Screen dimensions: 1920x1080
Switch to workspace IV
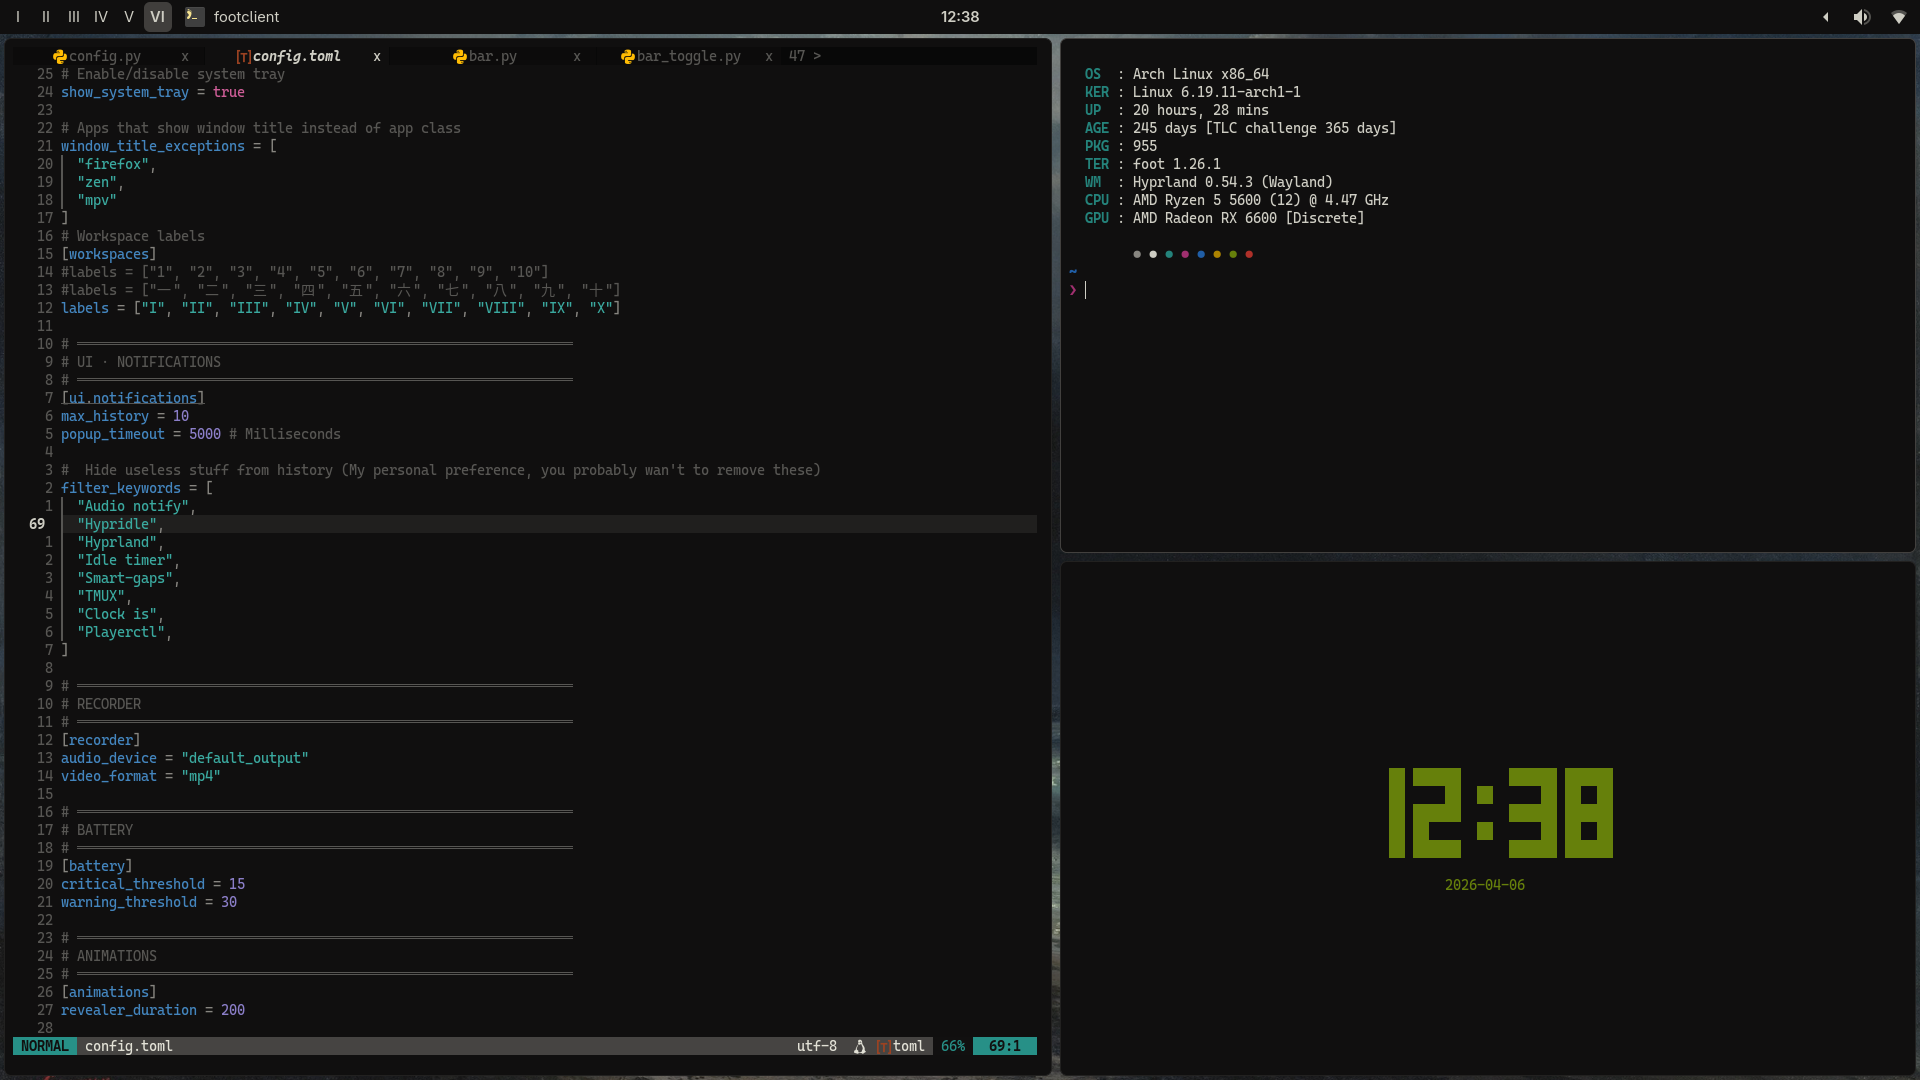(x=101, y=17)
